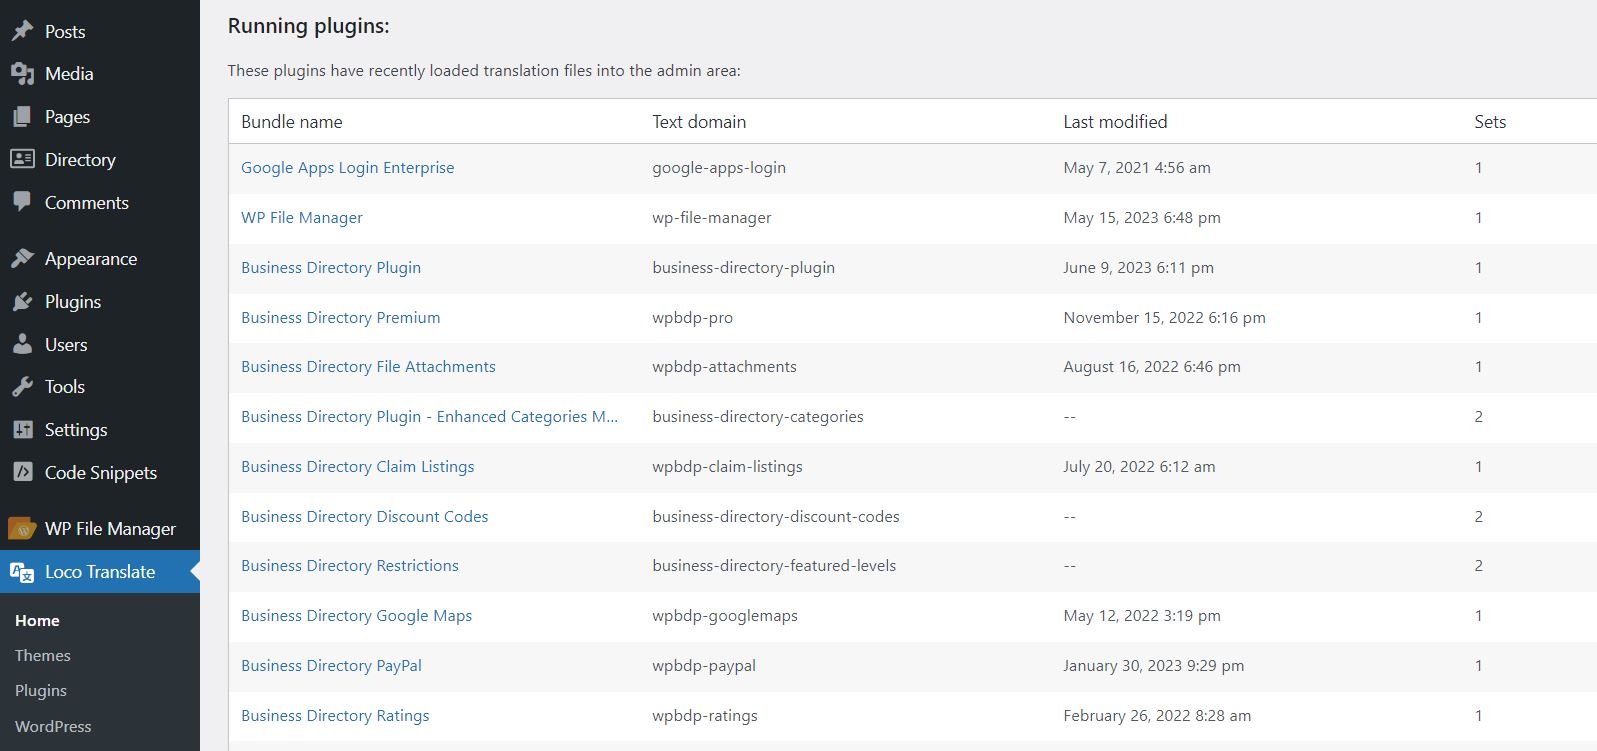The height and width of the screenshot is (751, 1597).
Task: Open the Comments menu
Action: click(x=87, y=203)
